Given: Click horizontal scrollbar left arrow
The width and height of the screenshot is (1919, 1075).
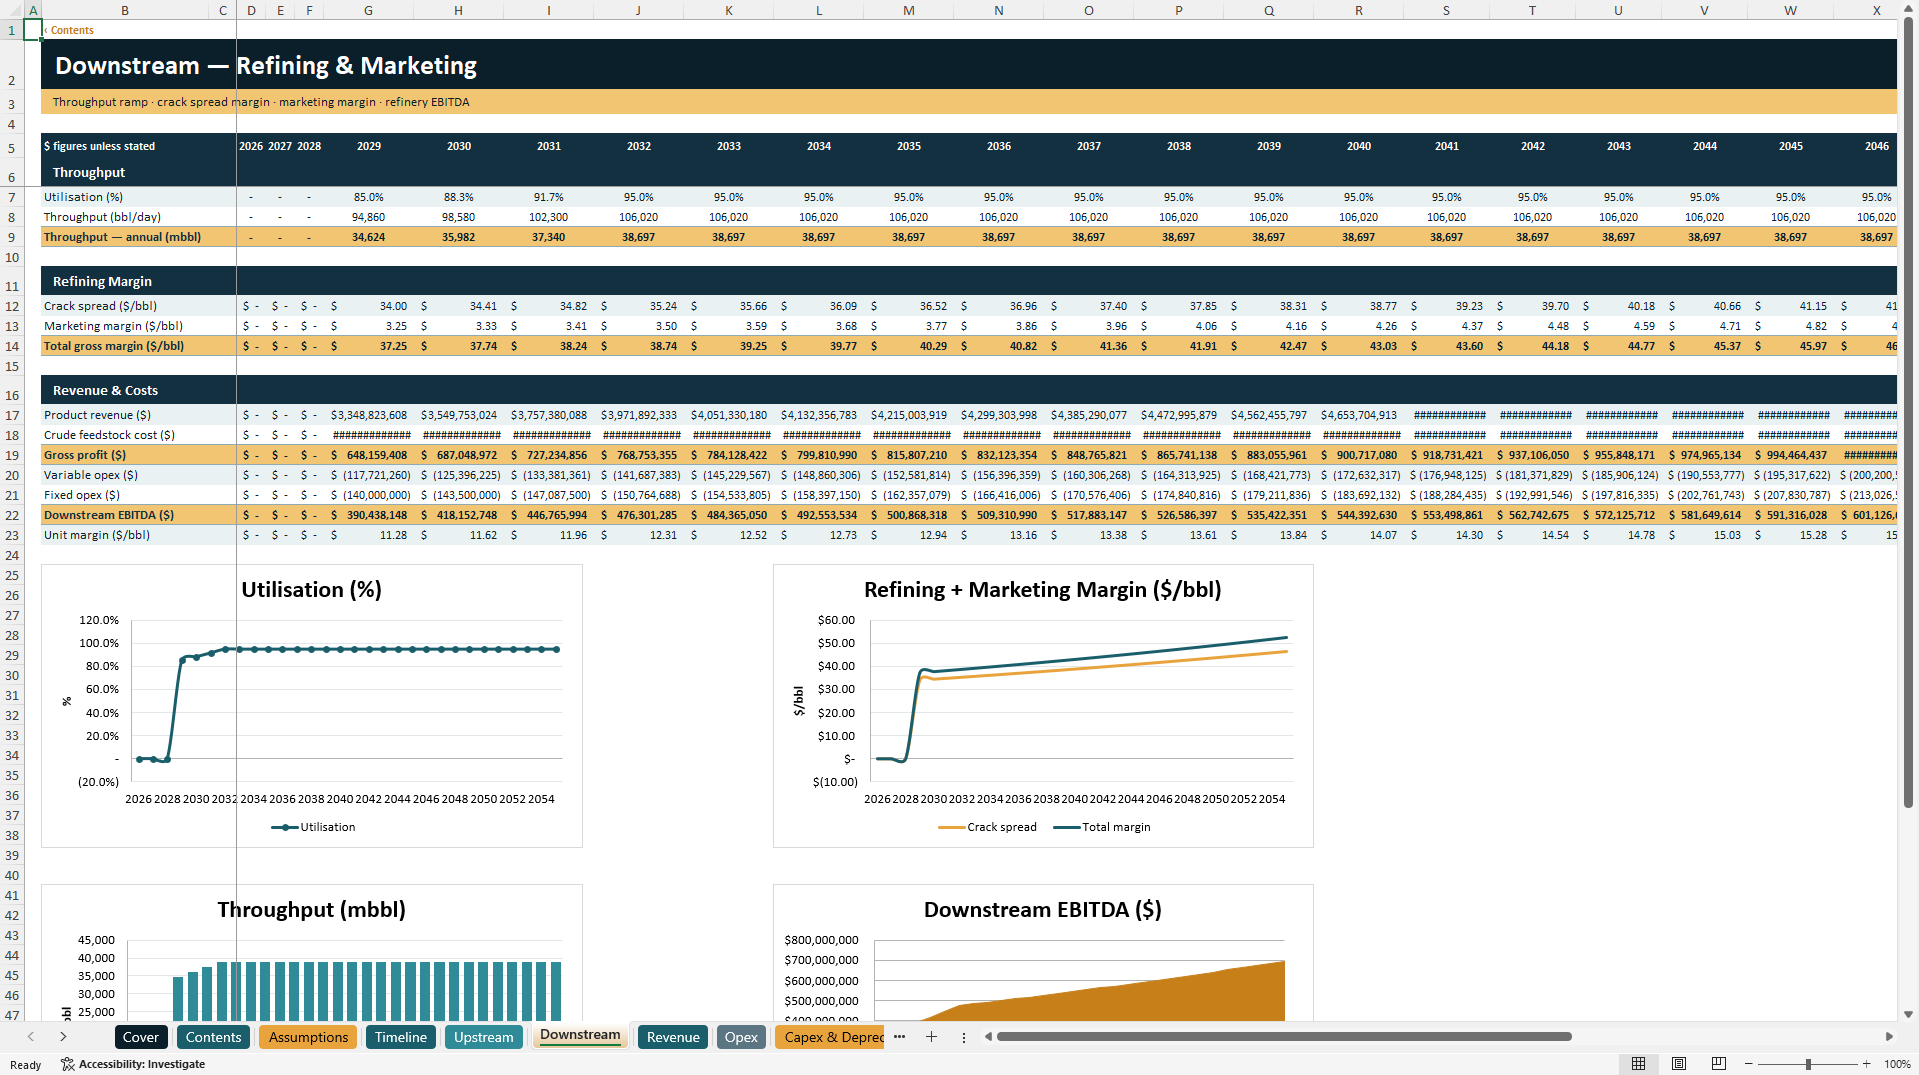Looking at the screenshot, I should [988, 1037].
